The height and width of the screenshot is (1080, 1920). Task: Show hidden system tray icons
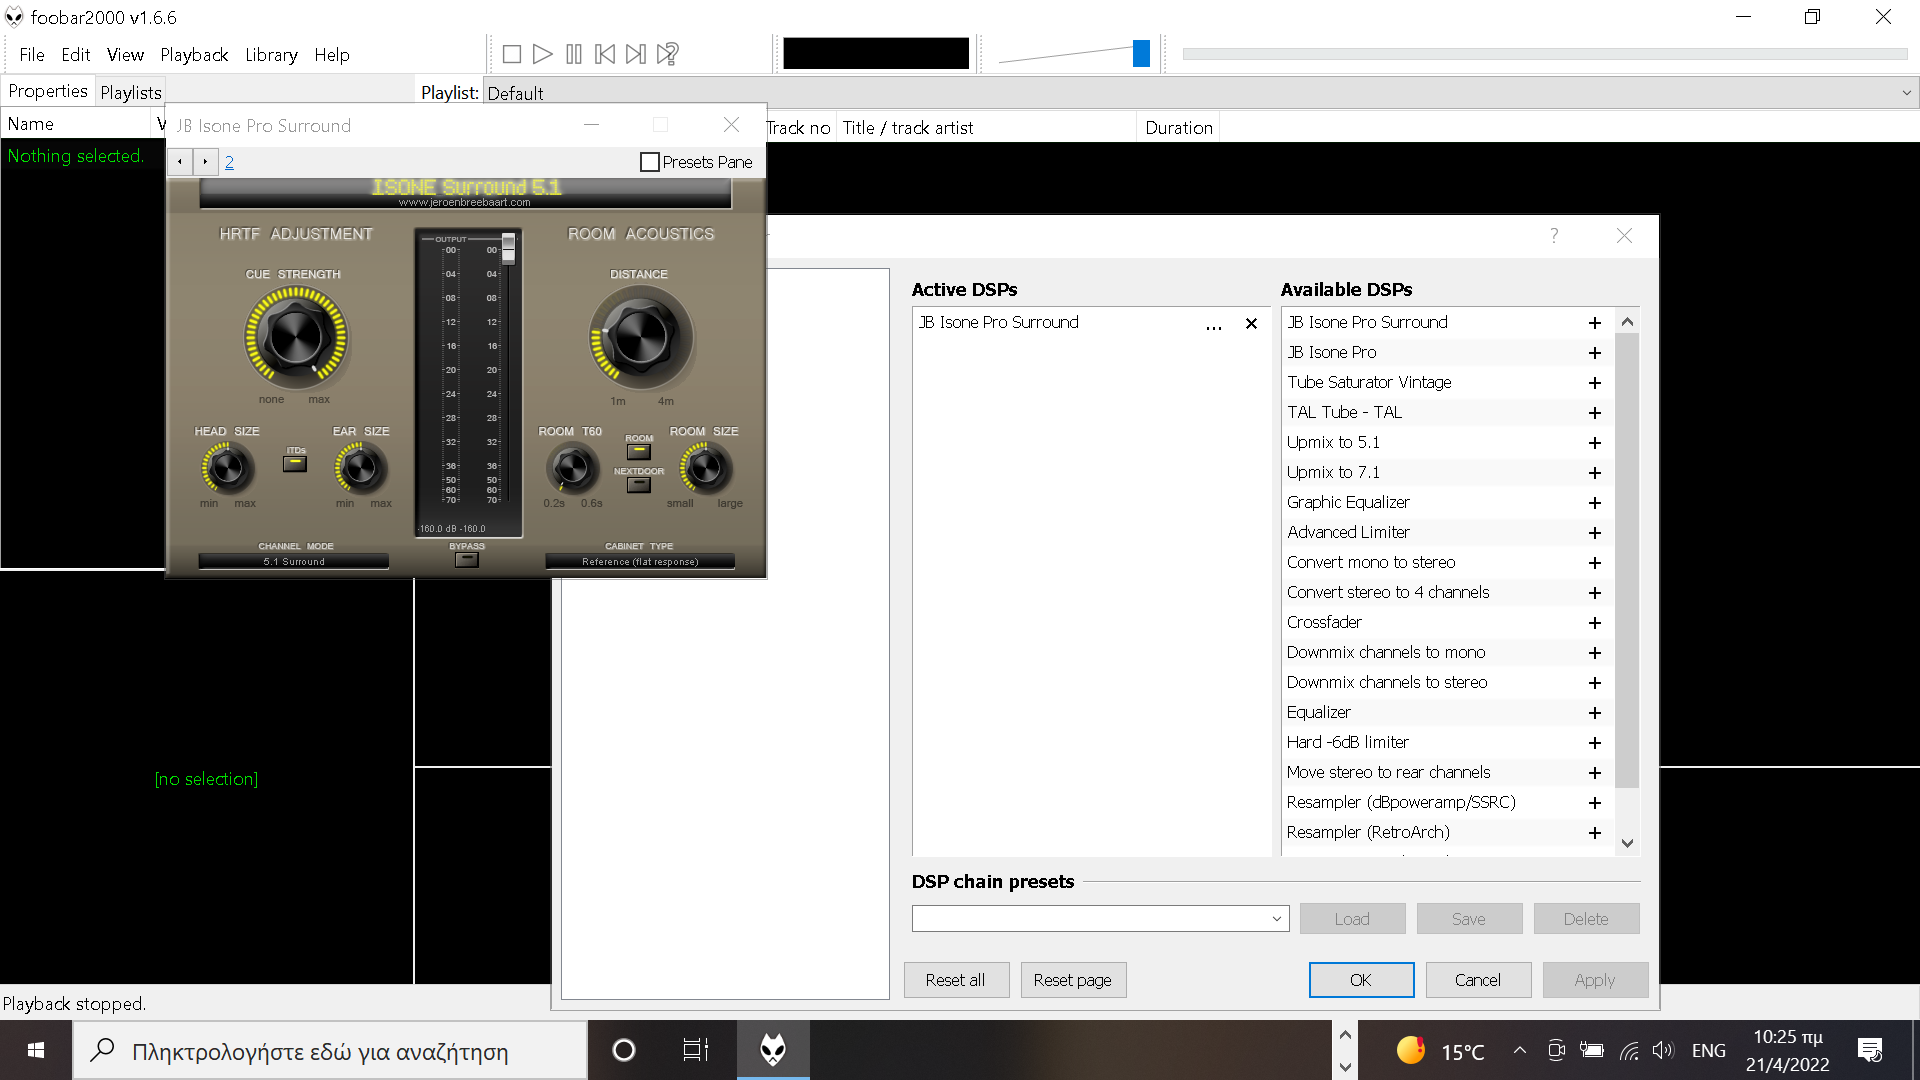[1520, 1050]
